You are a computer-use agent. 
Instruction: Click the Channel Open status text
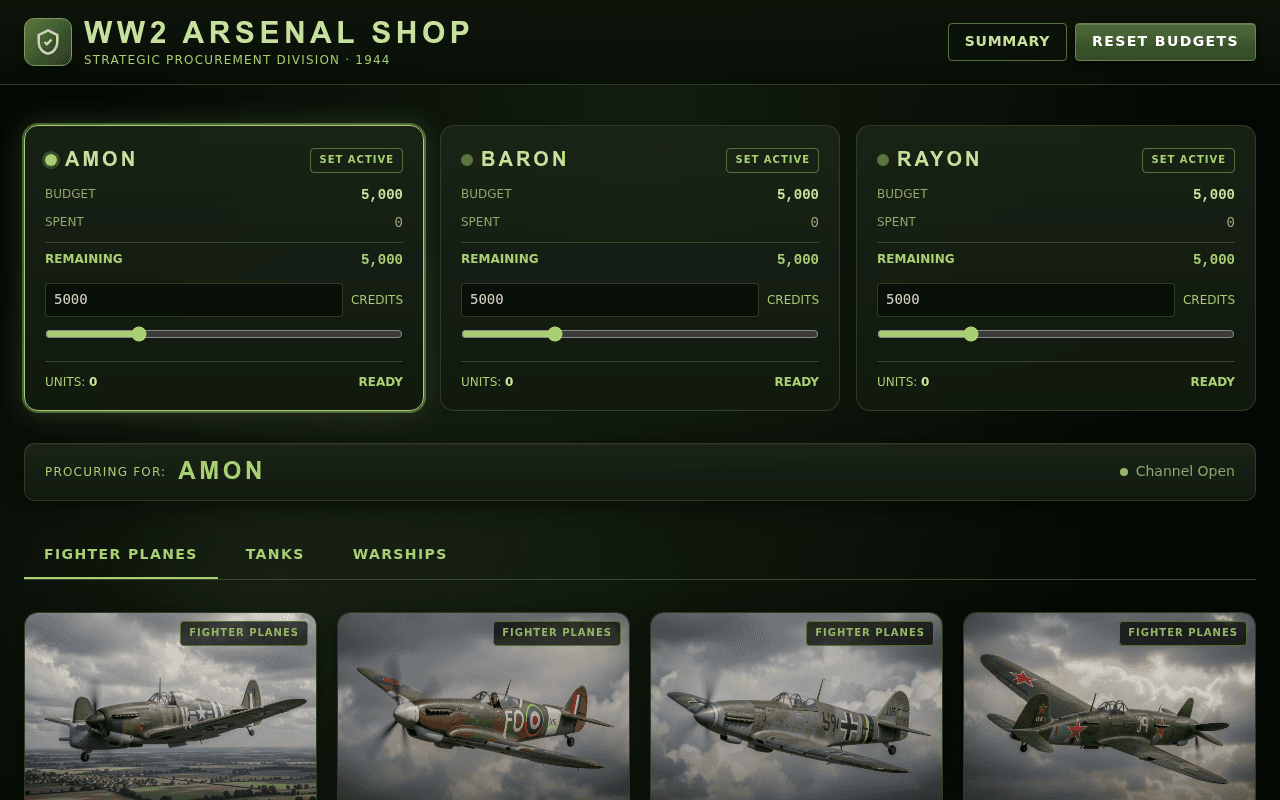[1185, 471]
